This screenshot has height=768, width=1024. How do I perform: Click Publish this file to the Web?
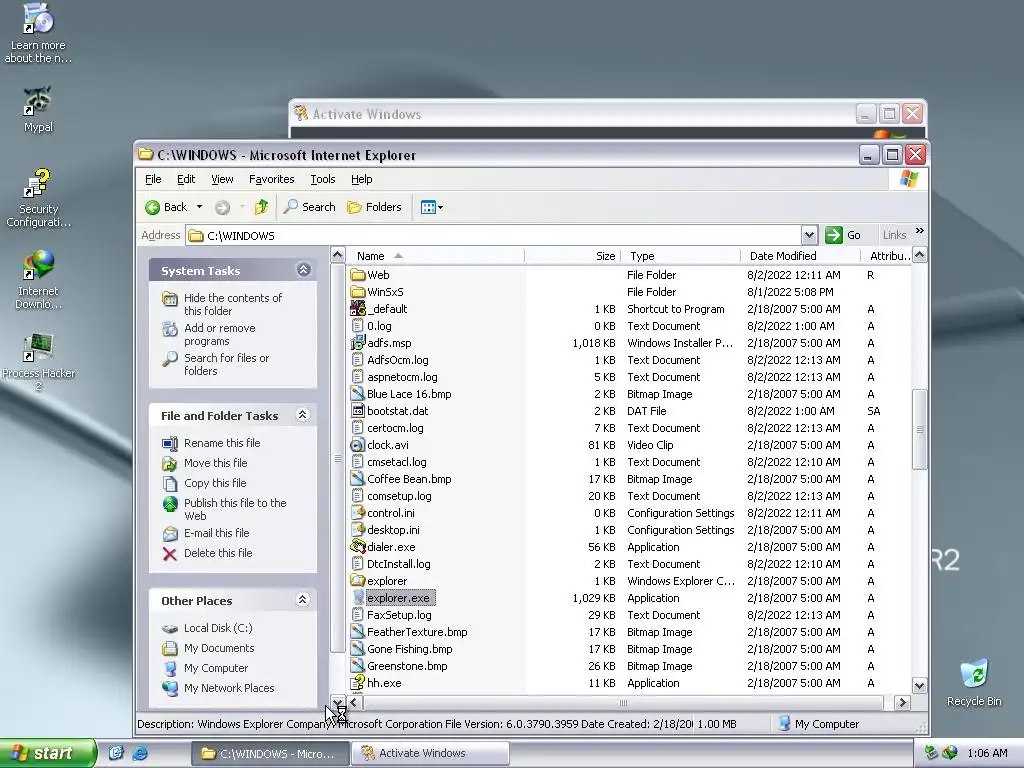[x=234, y=509]
